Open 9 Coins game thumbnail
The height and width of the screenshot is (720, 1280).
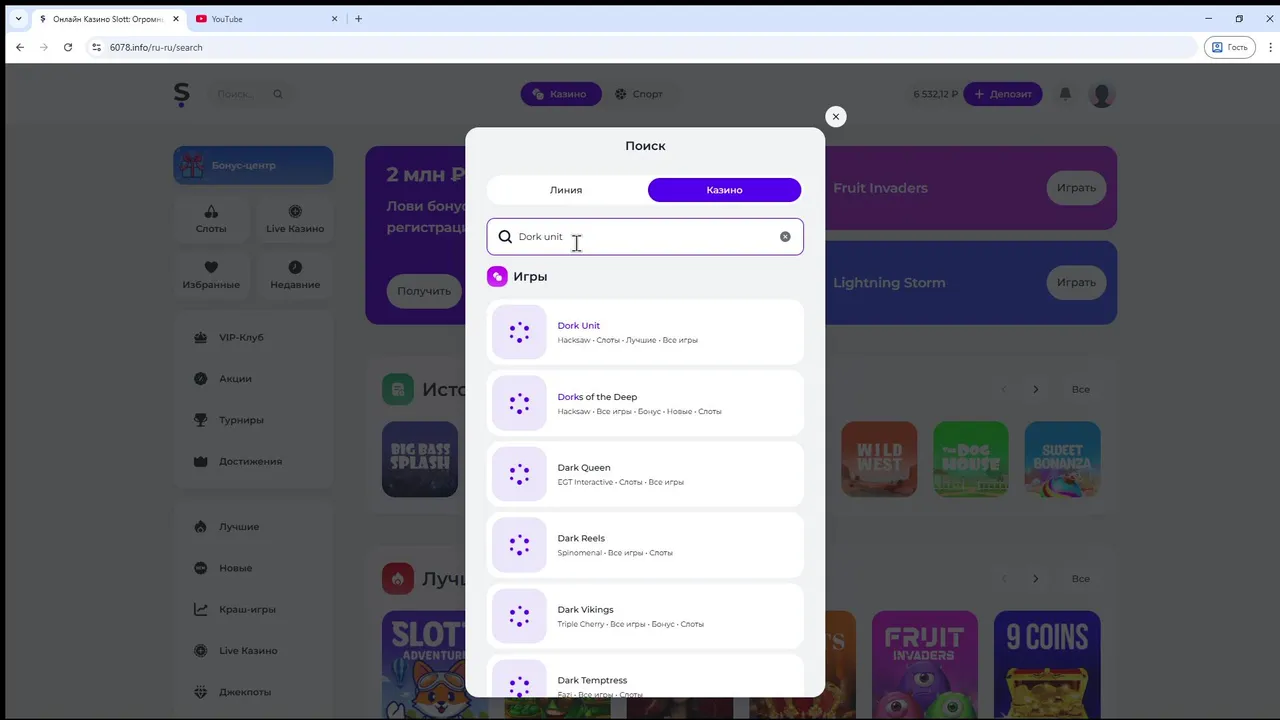point(1047,665)
